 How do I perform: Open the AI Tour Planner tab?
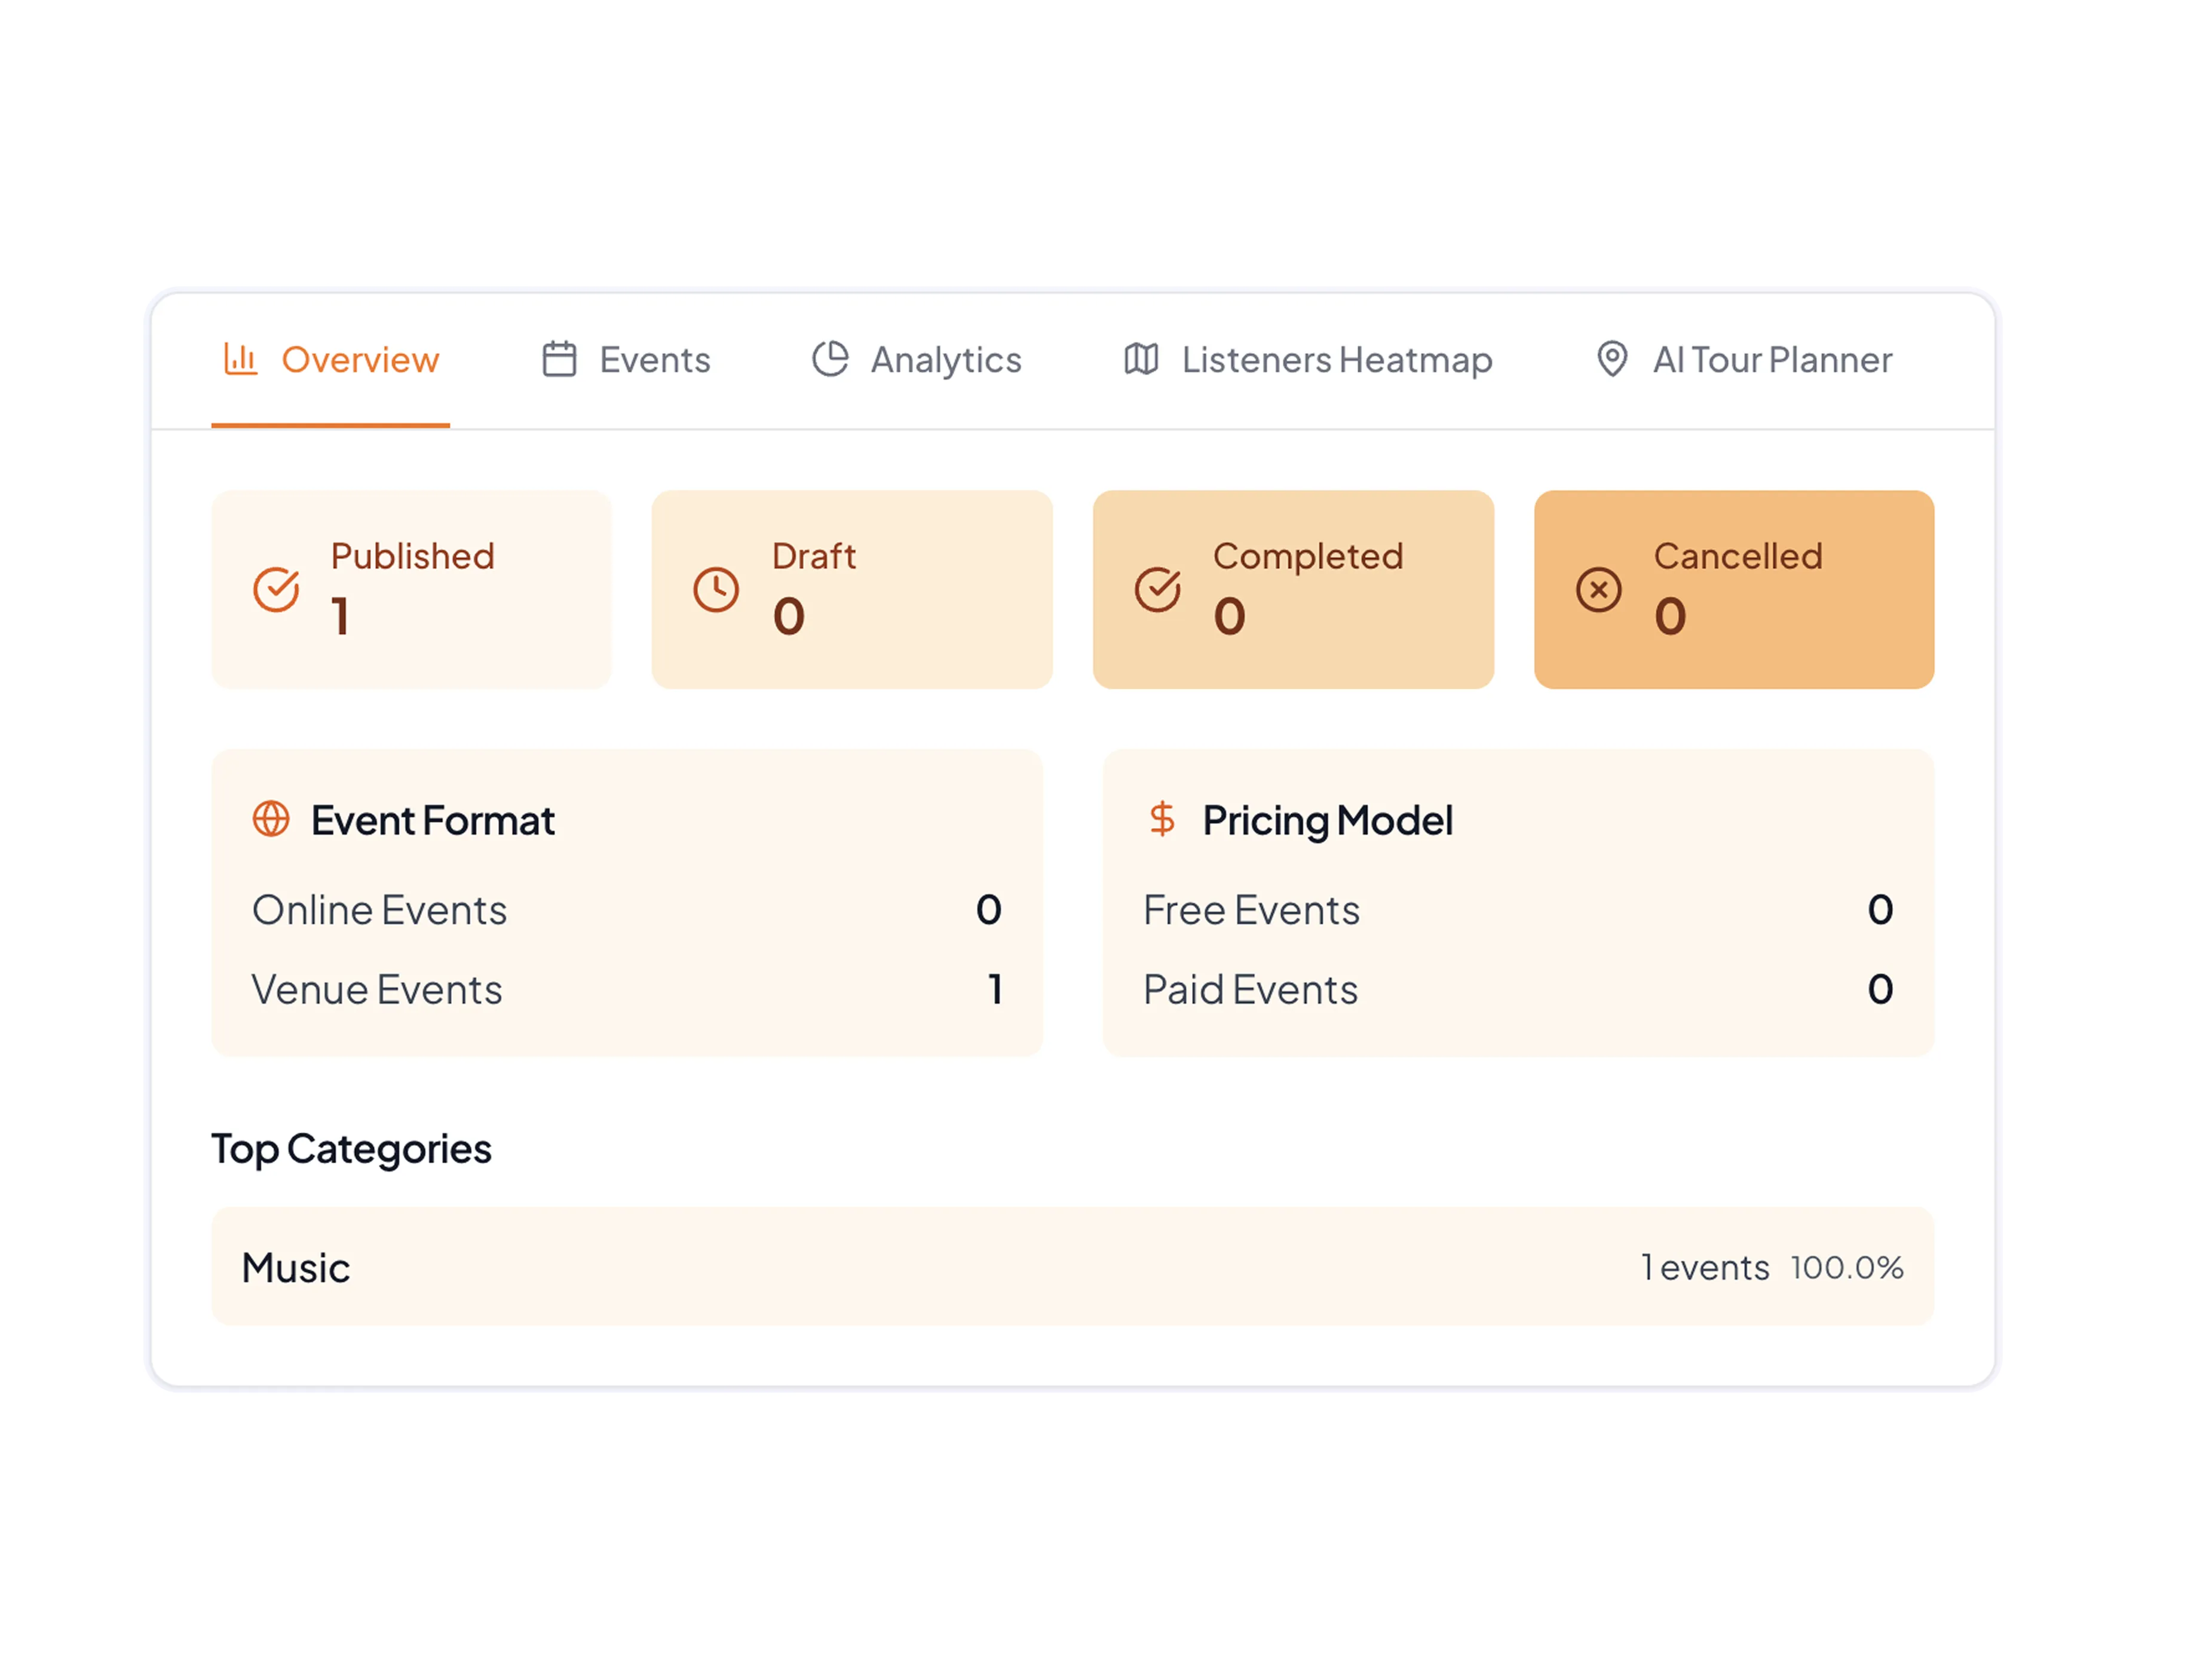pyautogui.click(x=1772, y=360)
